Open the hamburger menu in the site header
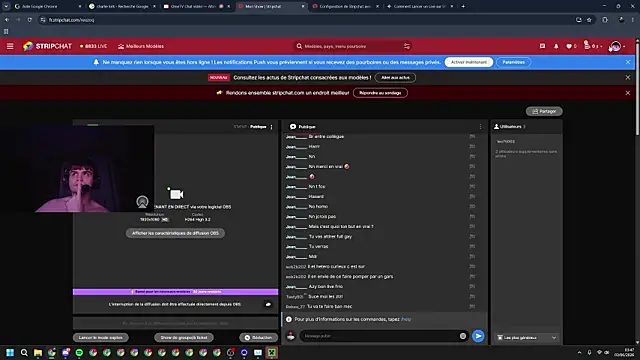This screenshot has height=360, width=640. [10, 46]
